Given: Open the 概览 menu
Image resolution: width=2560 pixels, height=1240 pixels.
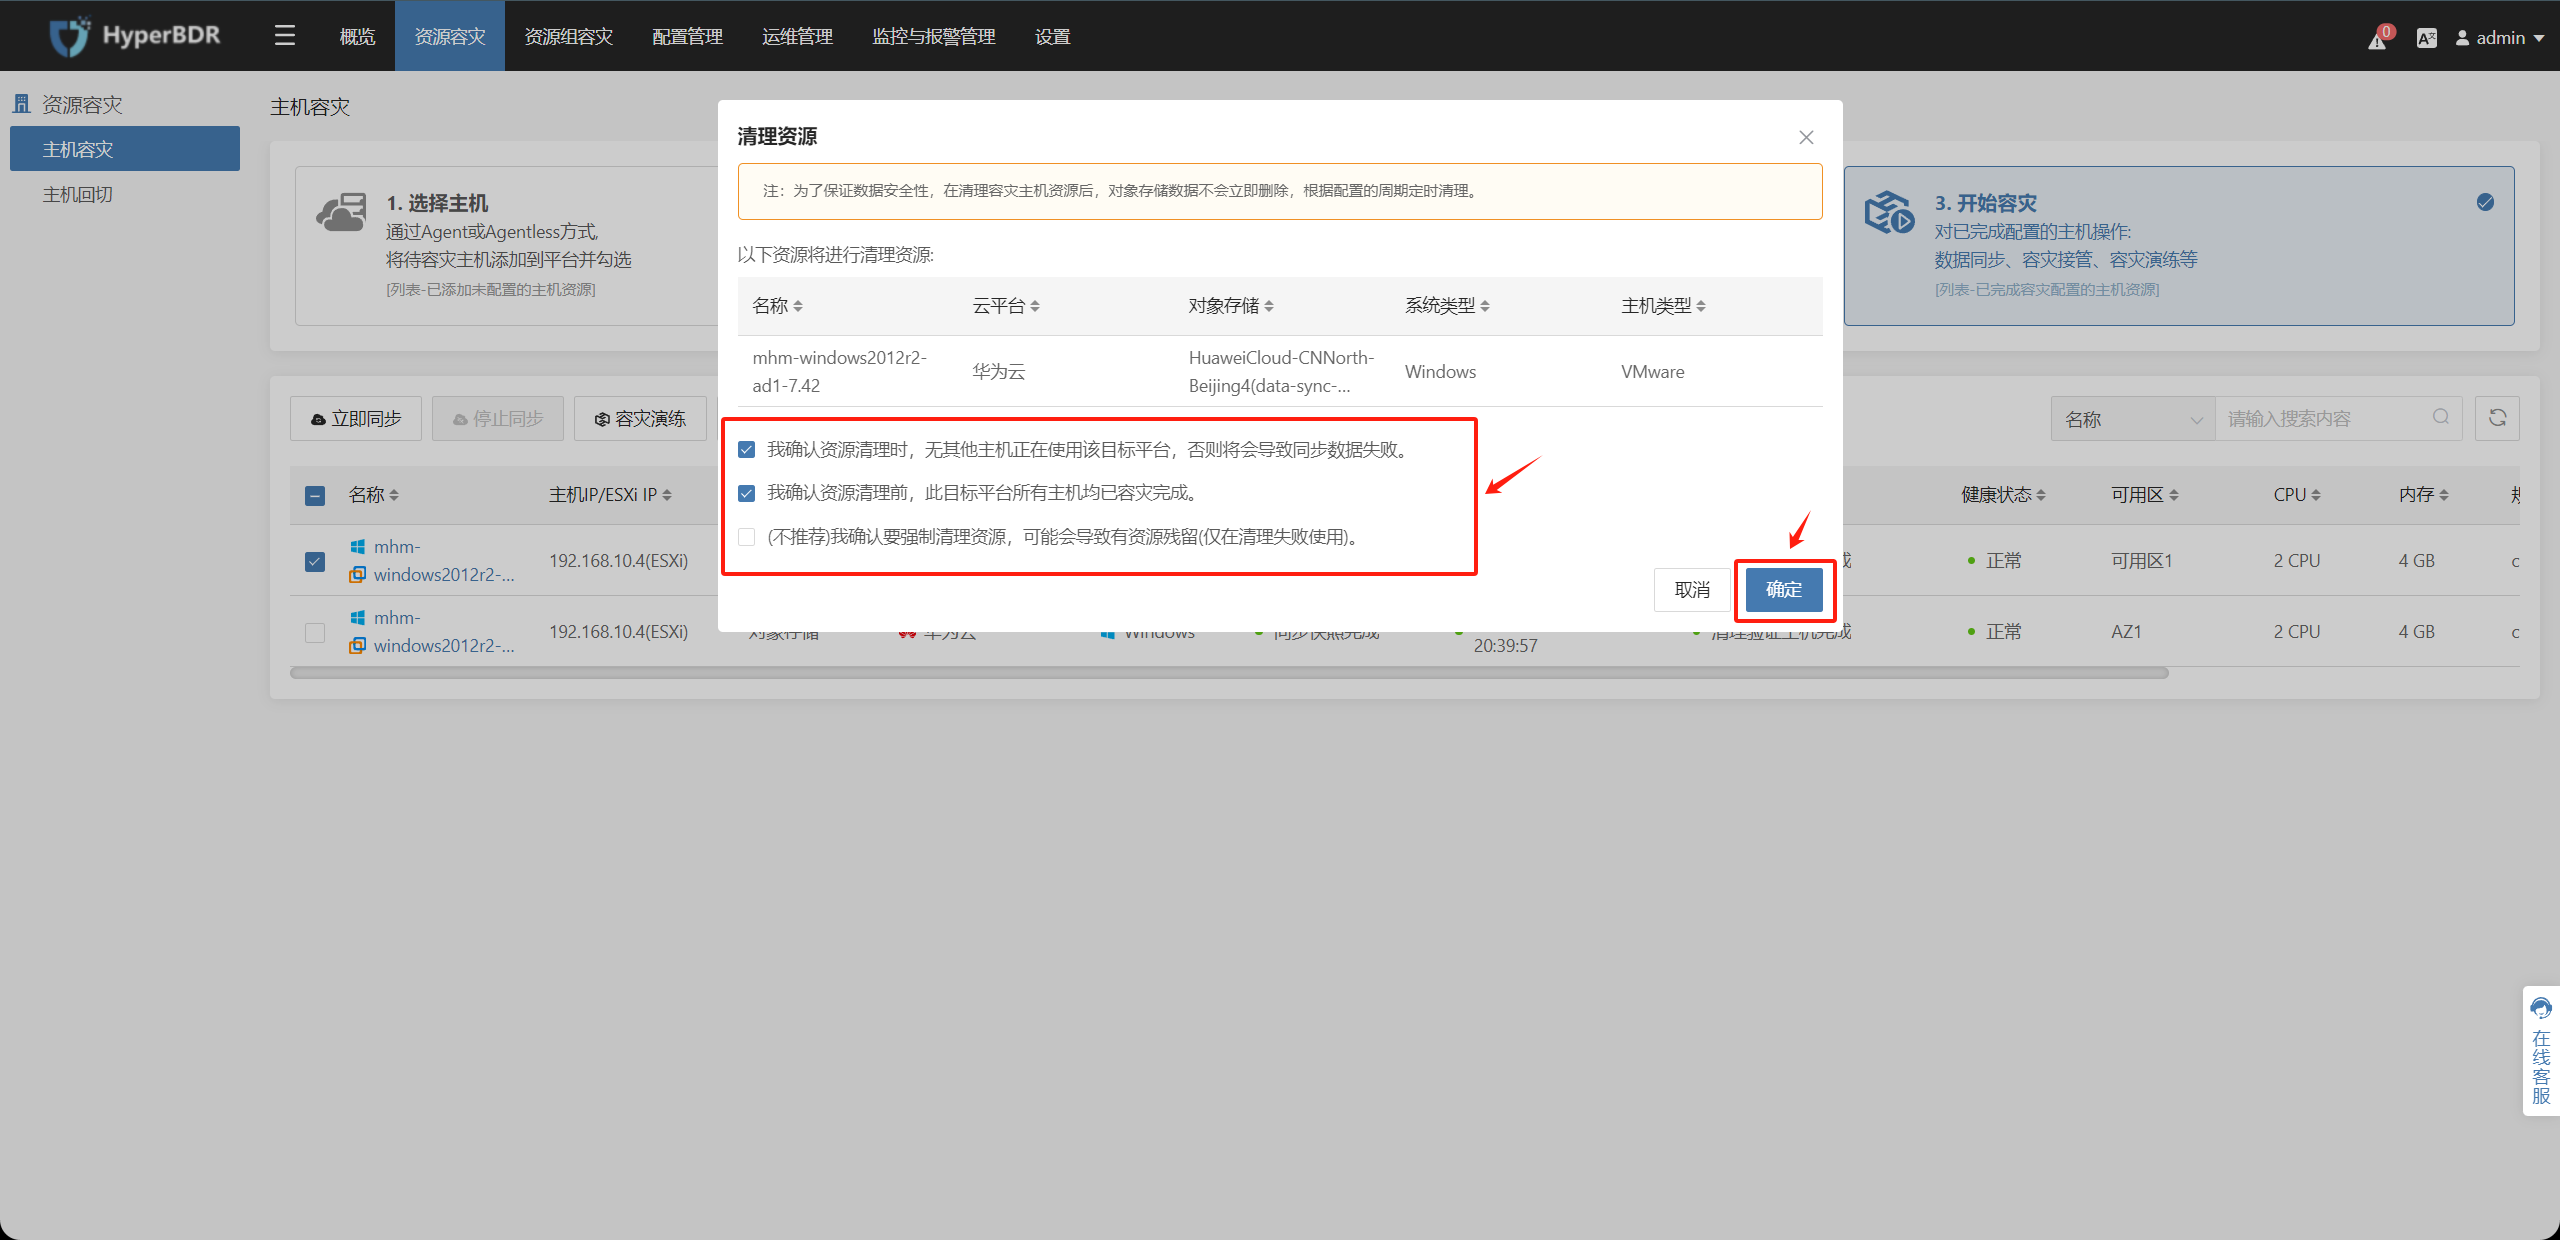Looking at the screenshot, I should 357,36.
